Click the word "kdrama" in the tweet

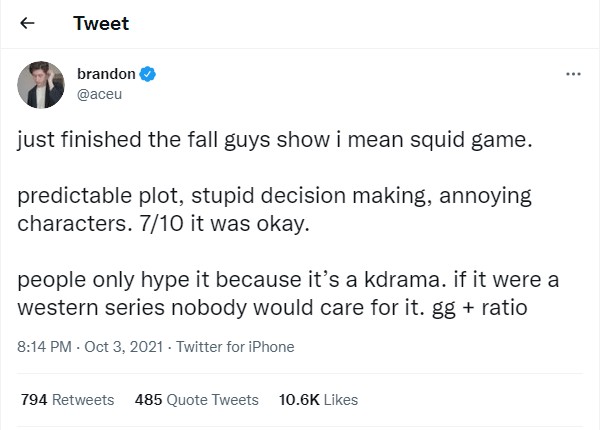coord(469,280)
